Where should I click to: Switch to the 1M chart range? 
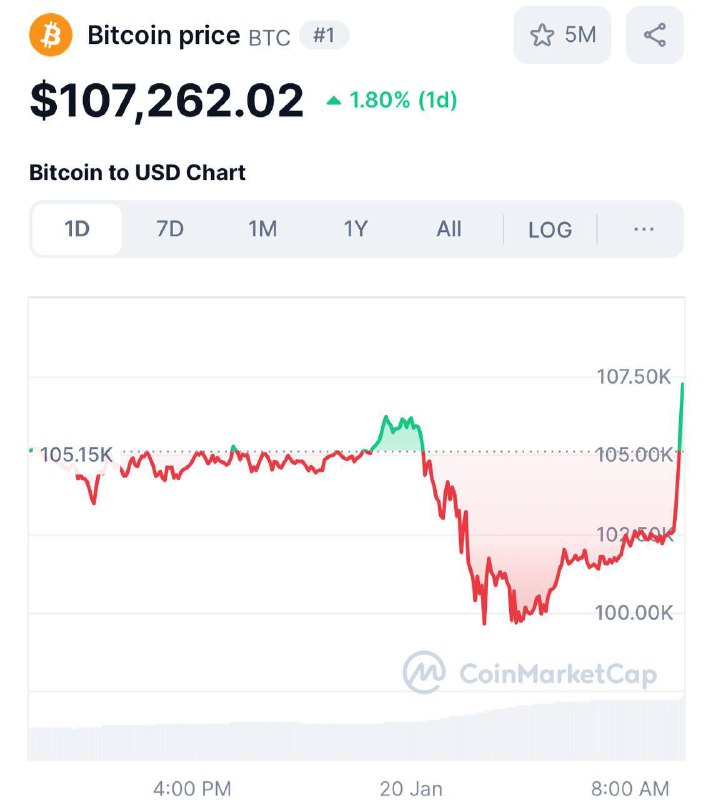tap(262, 229)
